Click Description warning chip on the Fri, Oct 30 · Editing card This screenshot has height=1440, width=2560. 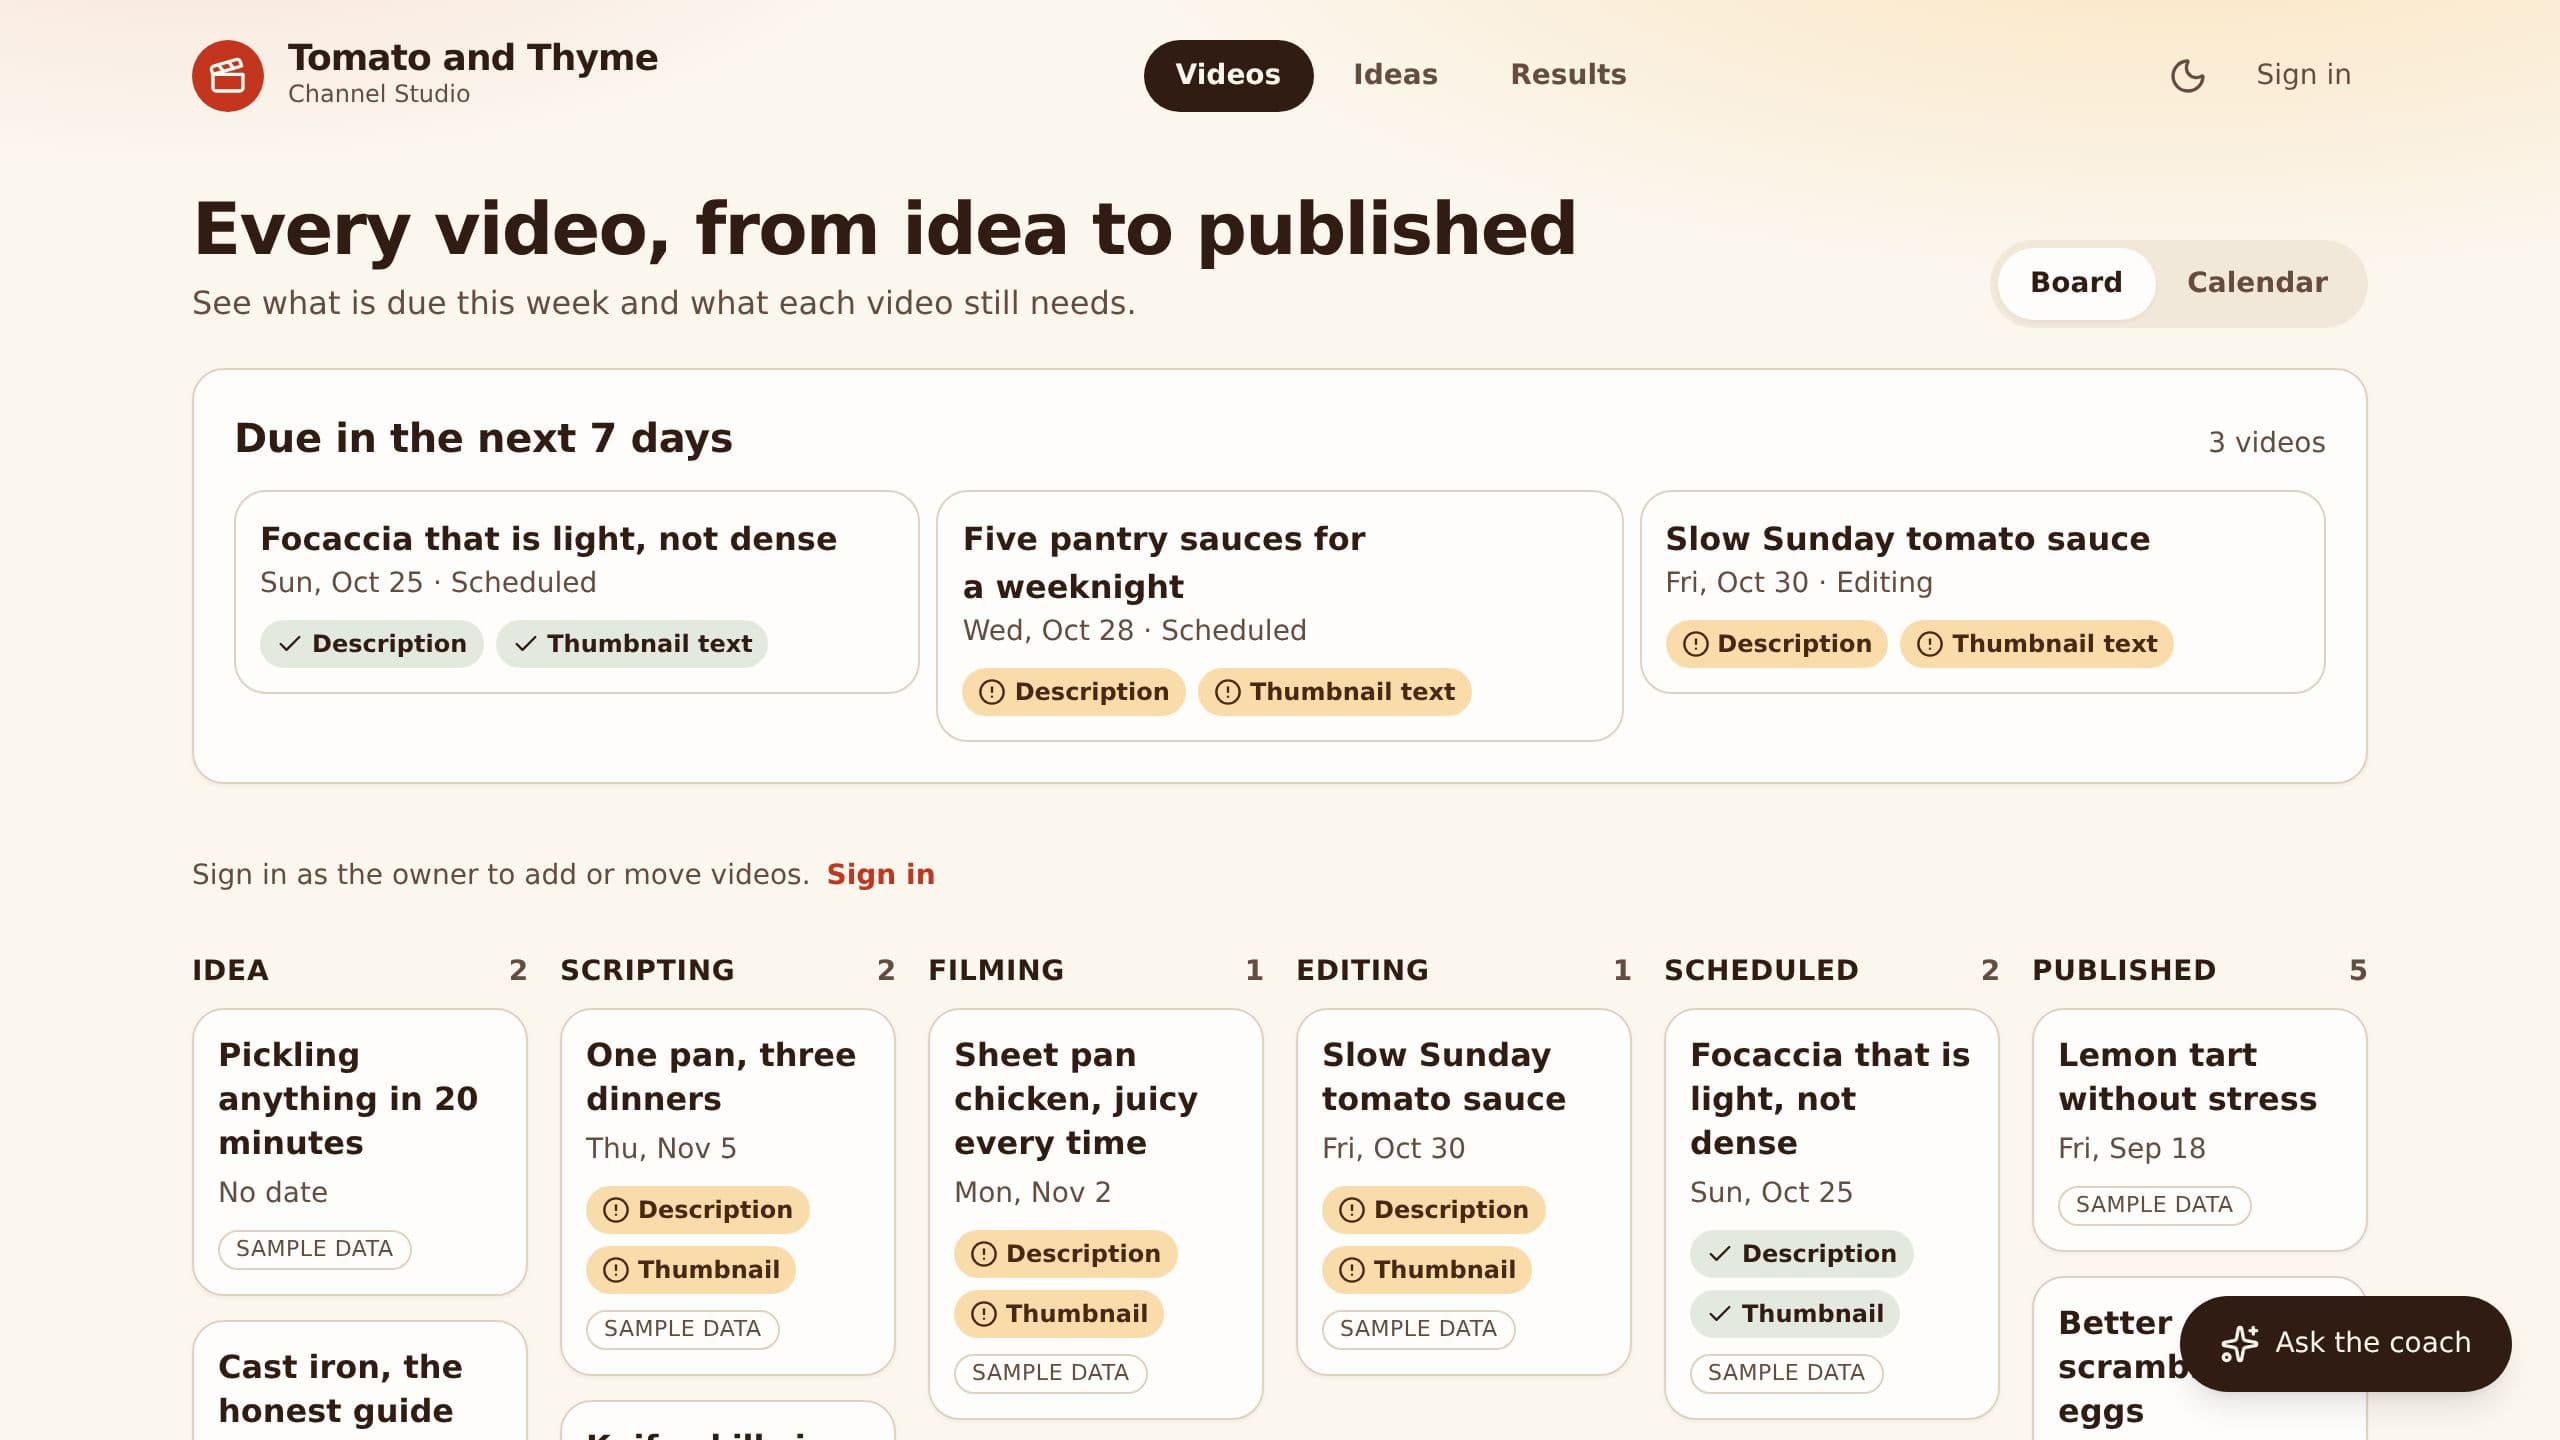[x=1776, y=643]
